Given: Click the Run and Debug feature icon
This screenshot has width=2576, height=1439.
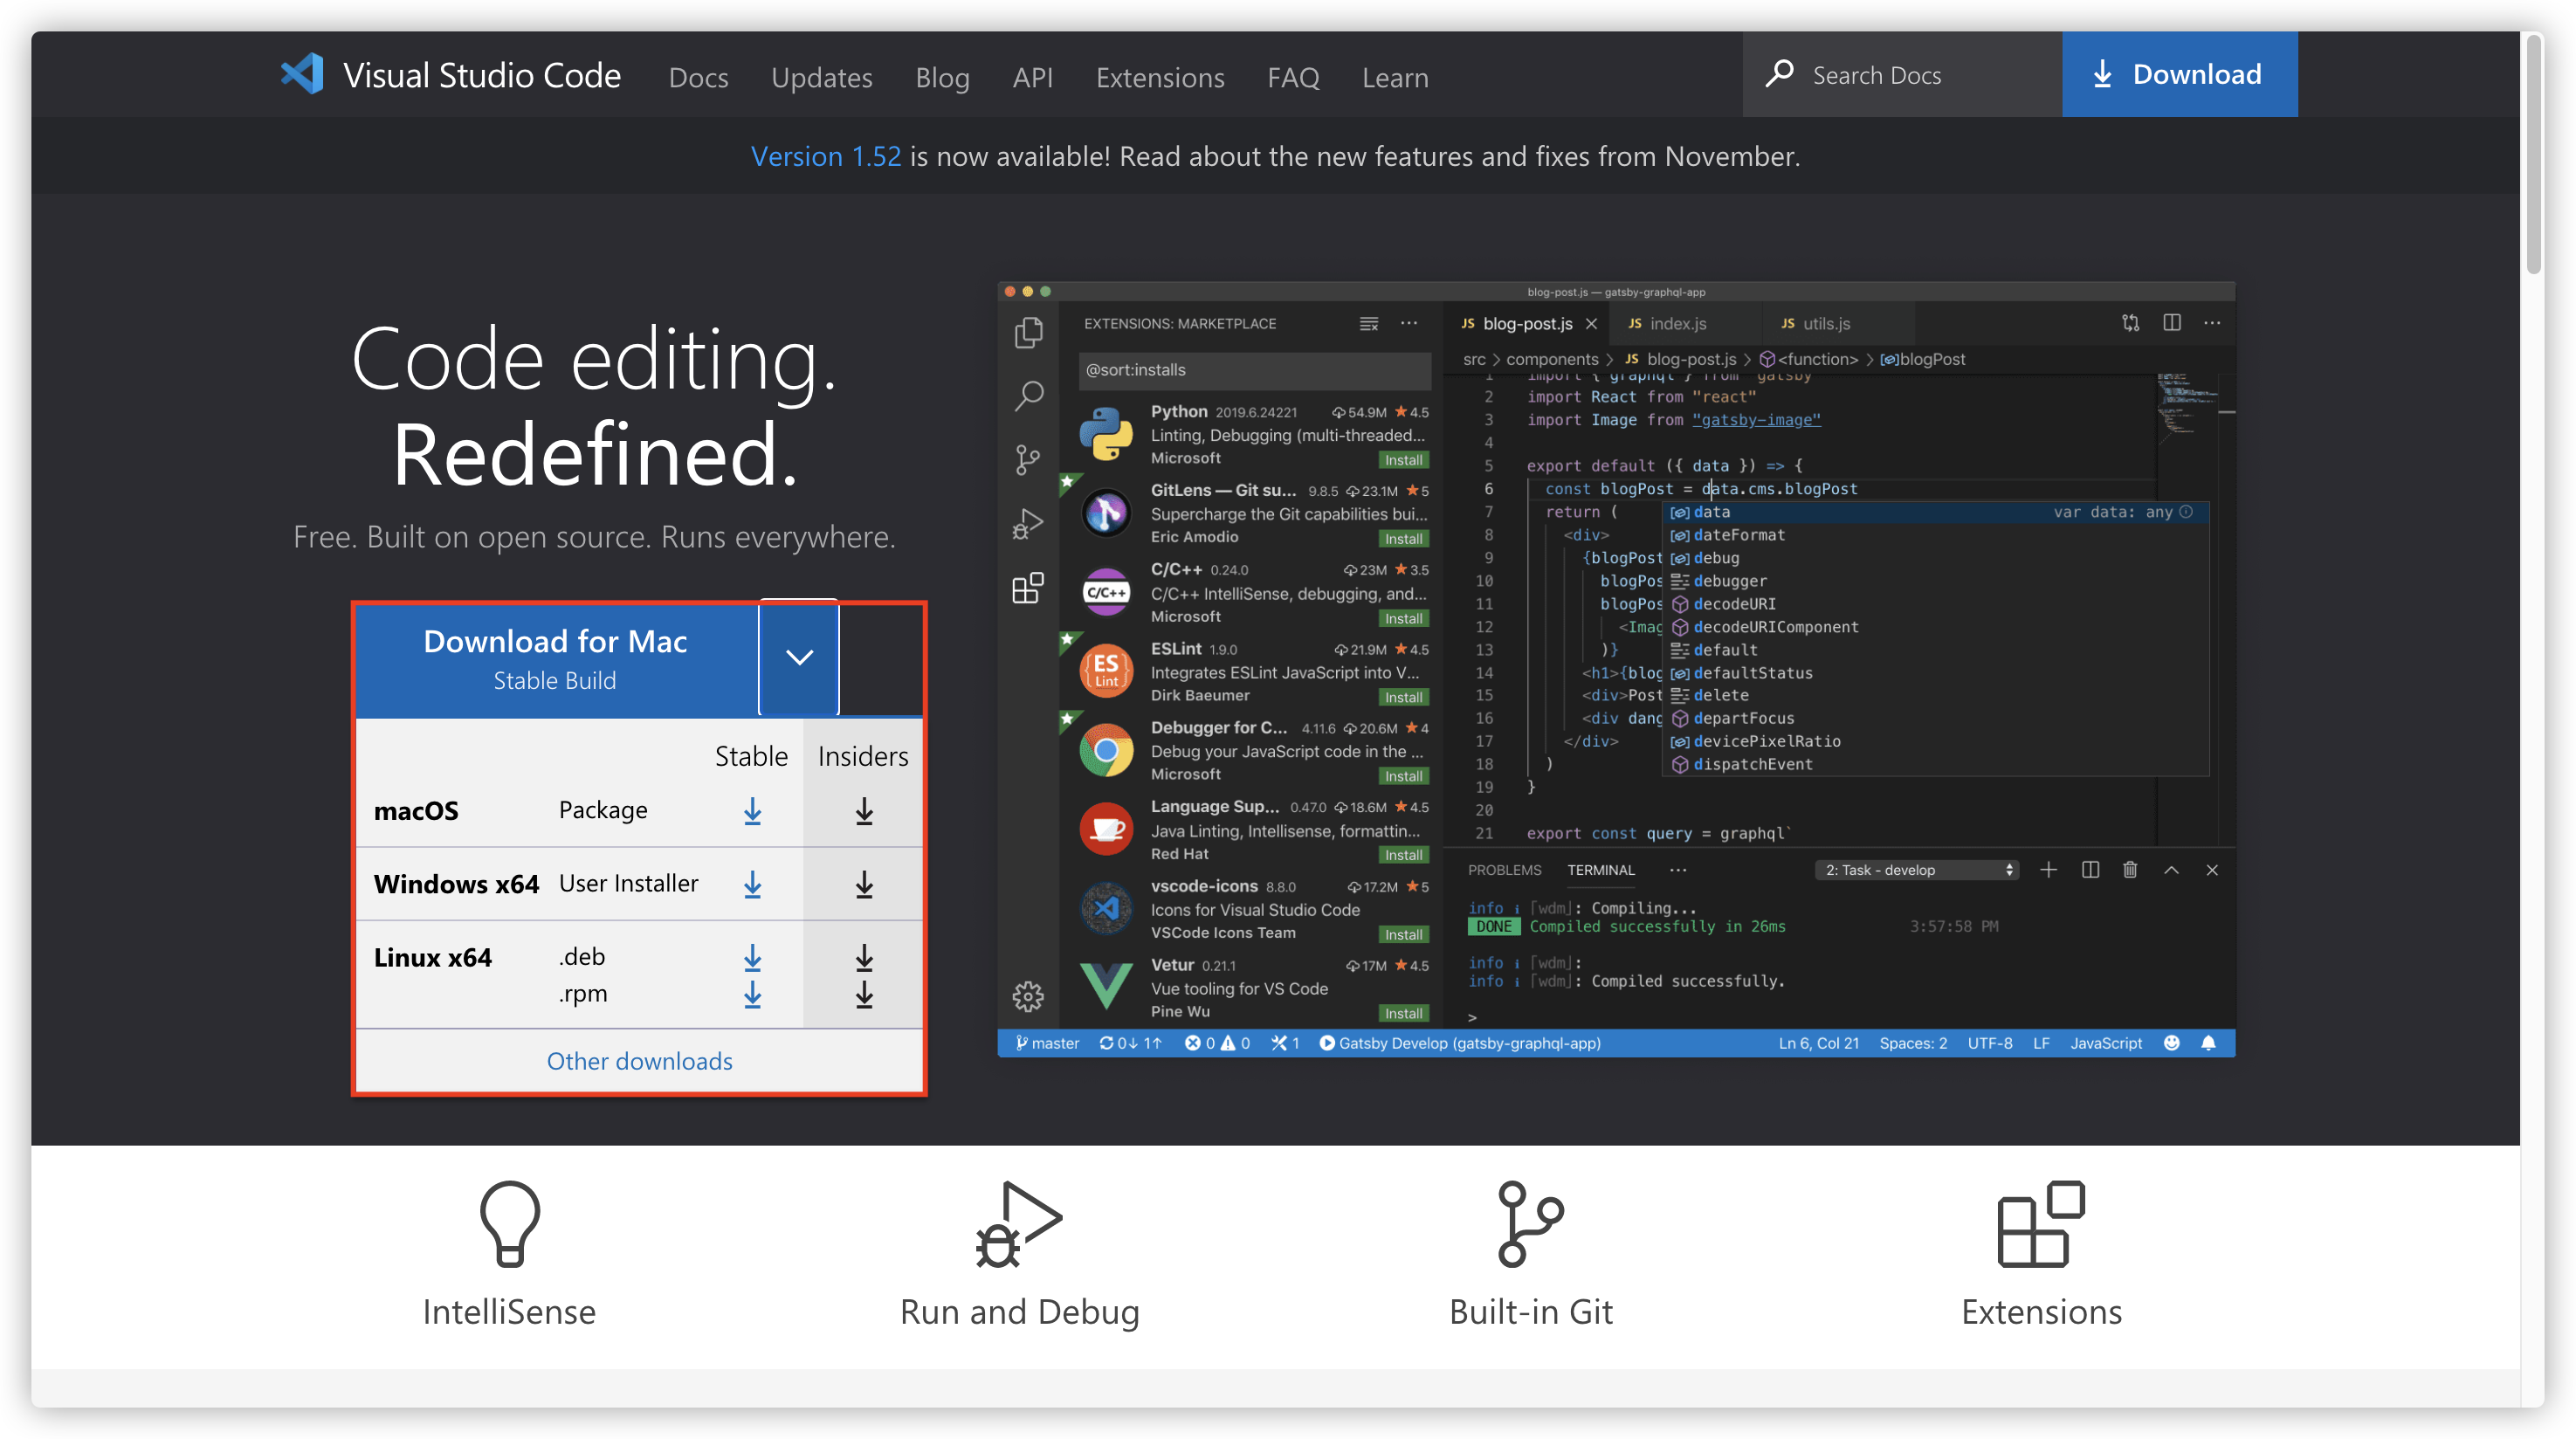Looking at the screenshot, I should point(1018,1223).
